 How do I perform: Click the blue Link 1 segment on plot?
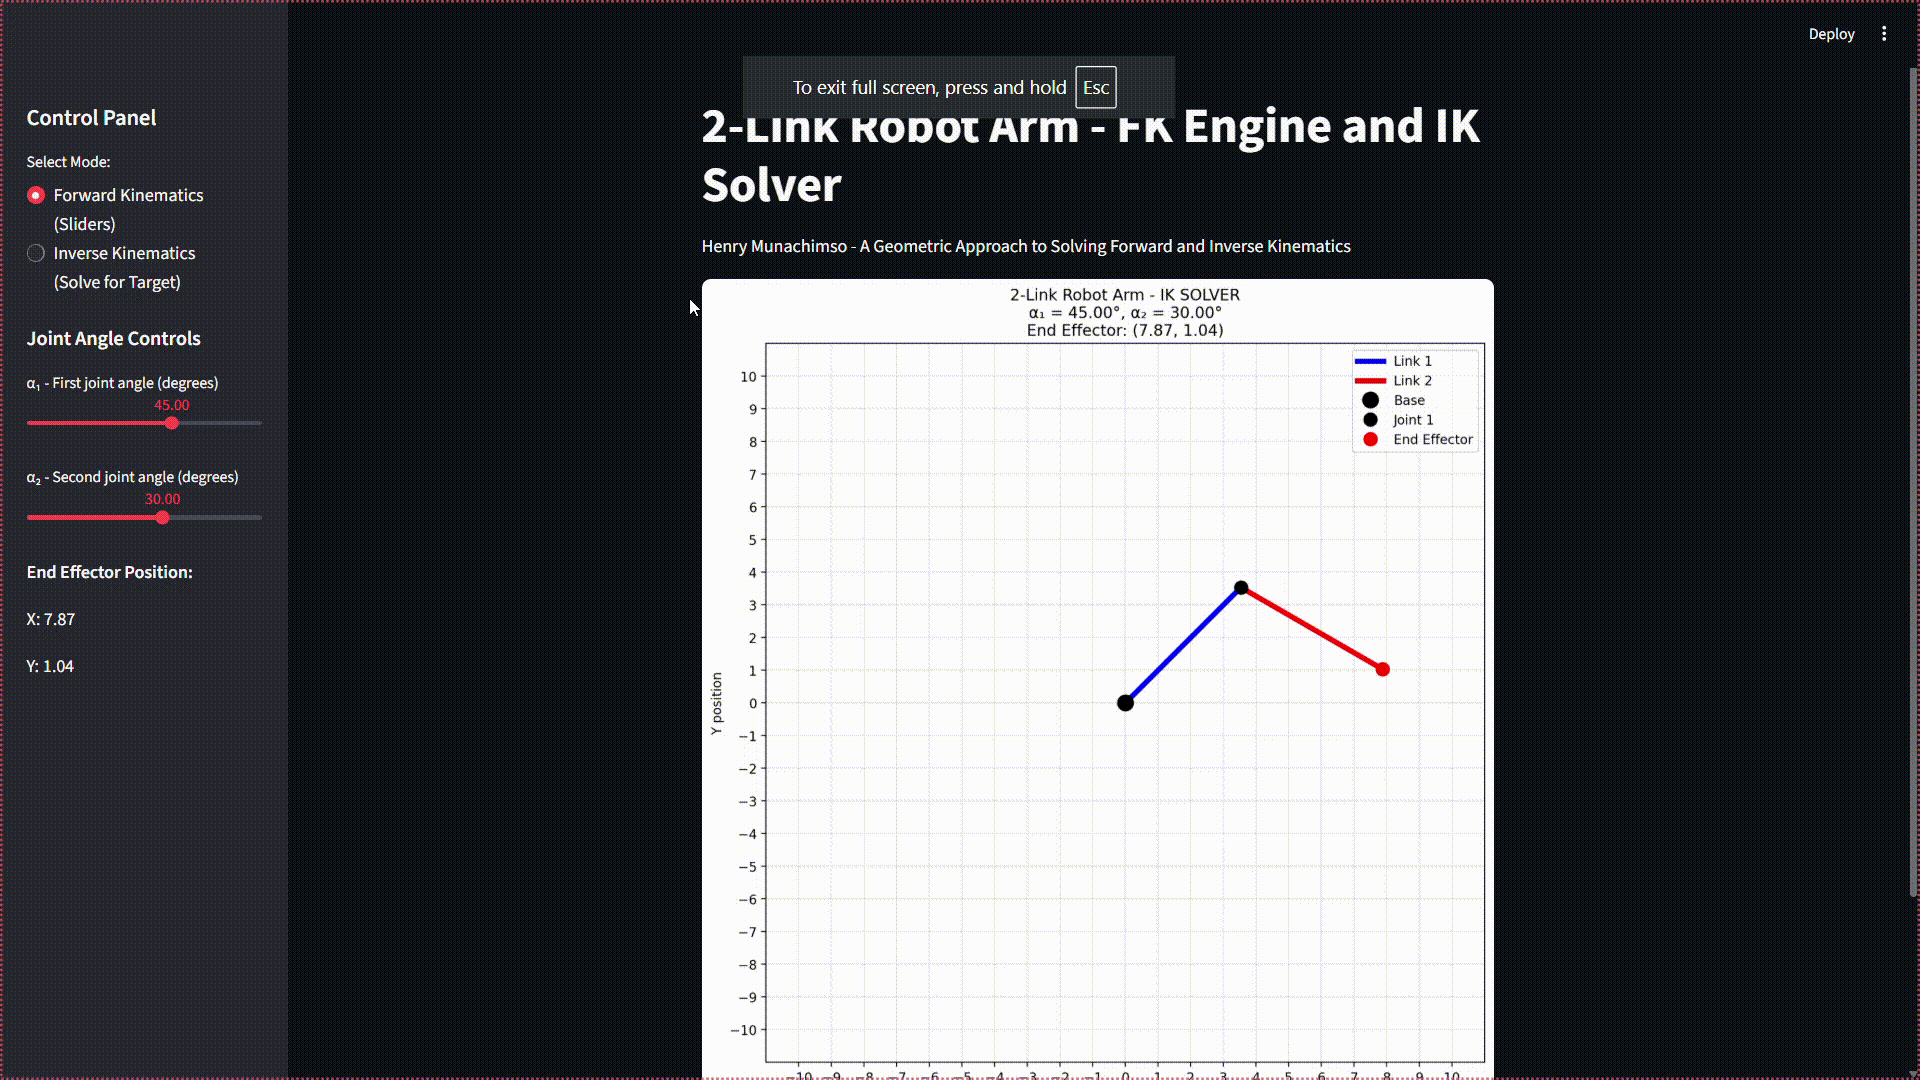[x=1183, y=646]
